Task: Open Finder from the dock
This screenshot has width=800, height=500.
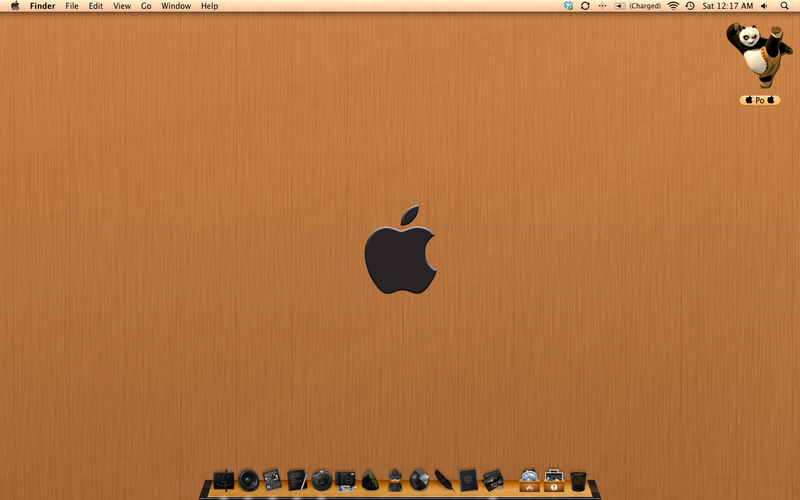Action: pyautogui.click(x=223, y=480)
